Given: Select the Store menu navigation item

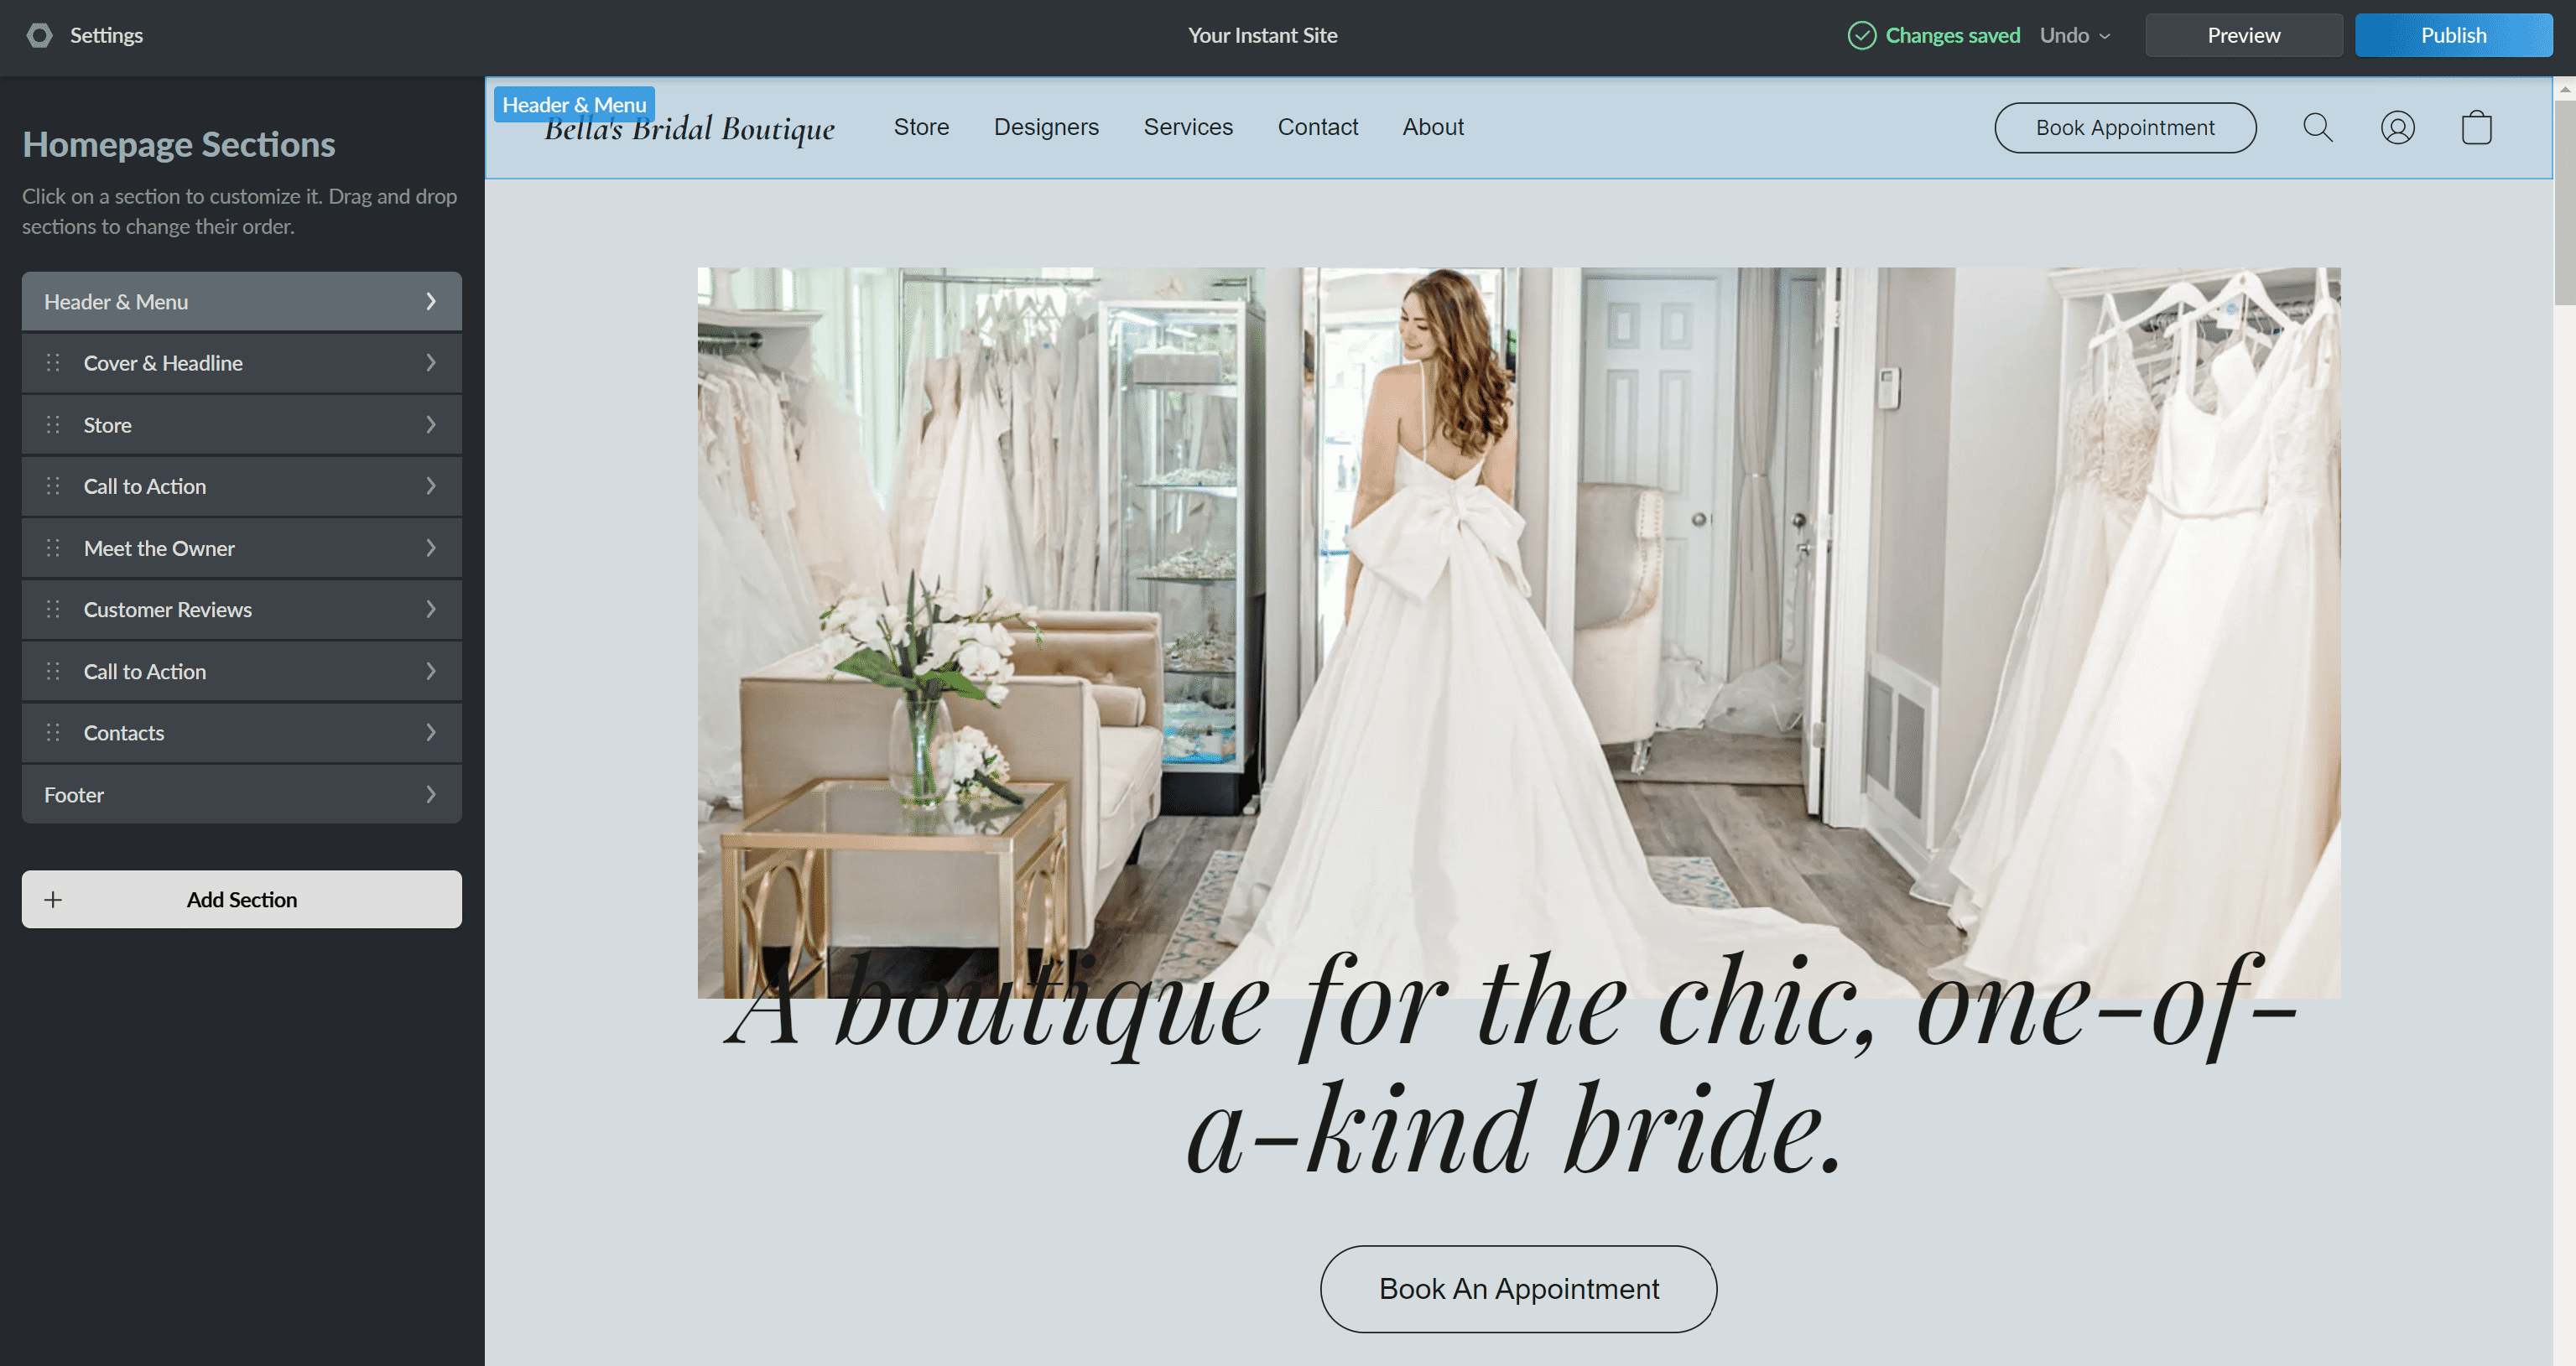Looking at the screenshot, I should coord(922,126).
